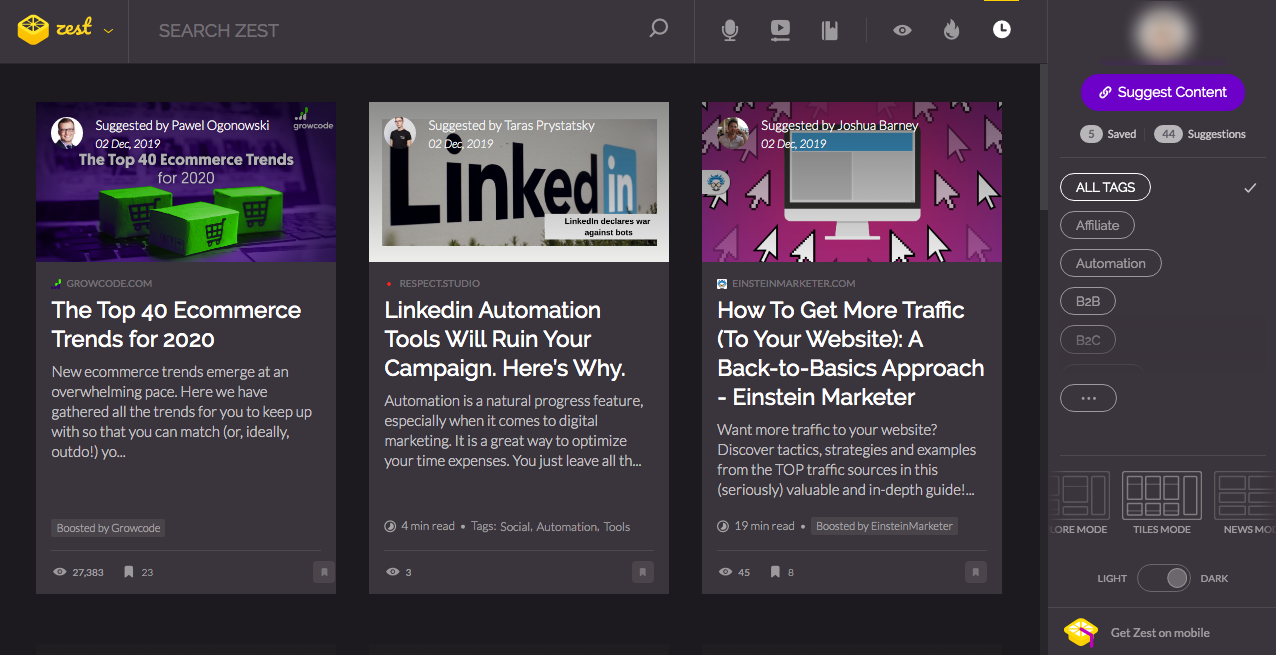Click the 19 min read clock icon
Screen dimensions: 1276x655
(723, 526)
